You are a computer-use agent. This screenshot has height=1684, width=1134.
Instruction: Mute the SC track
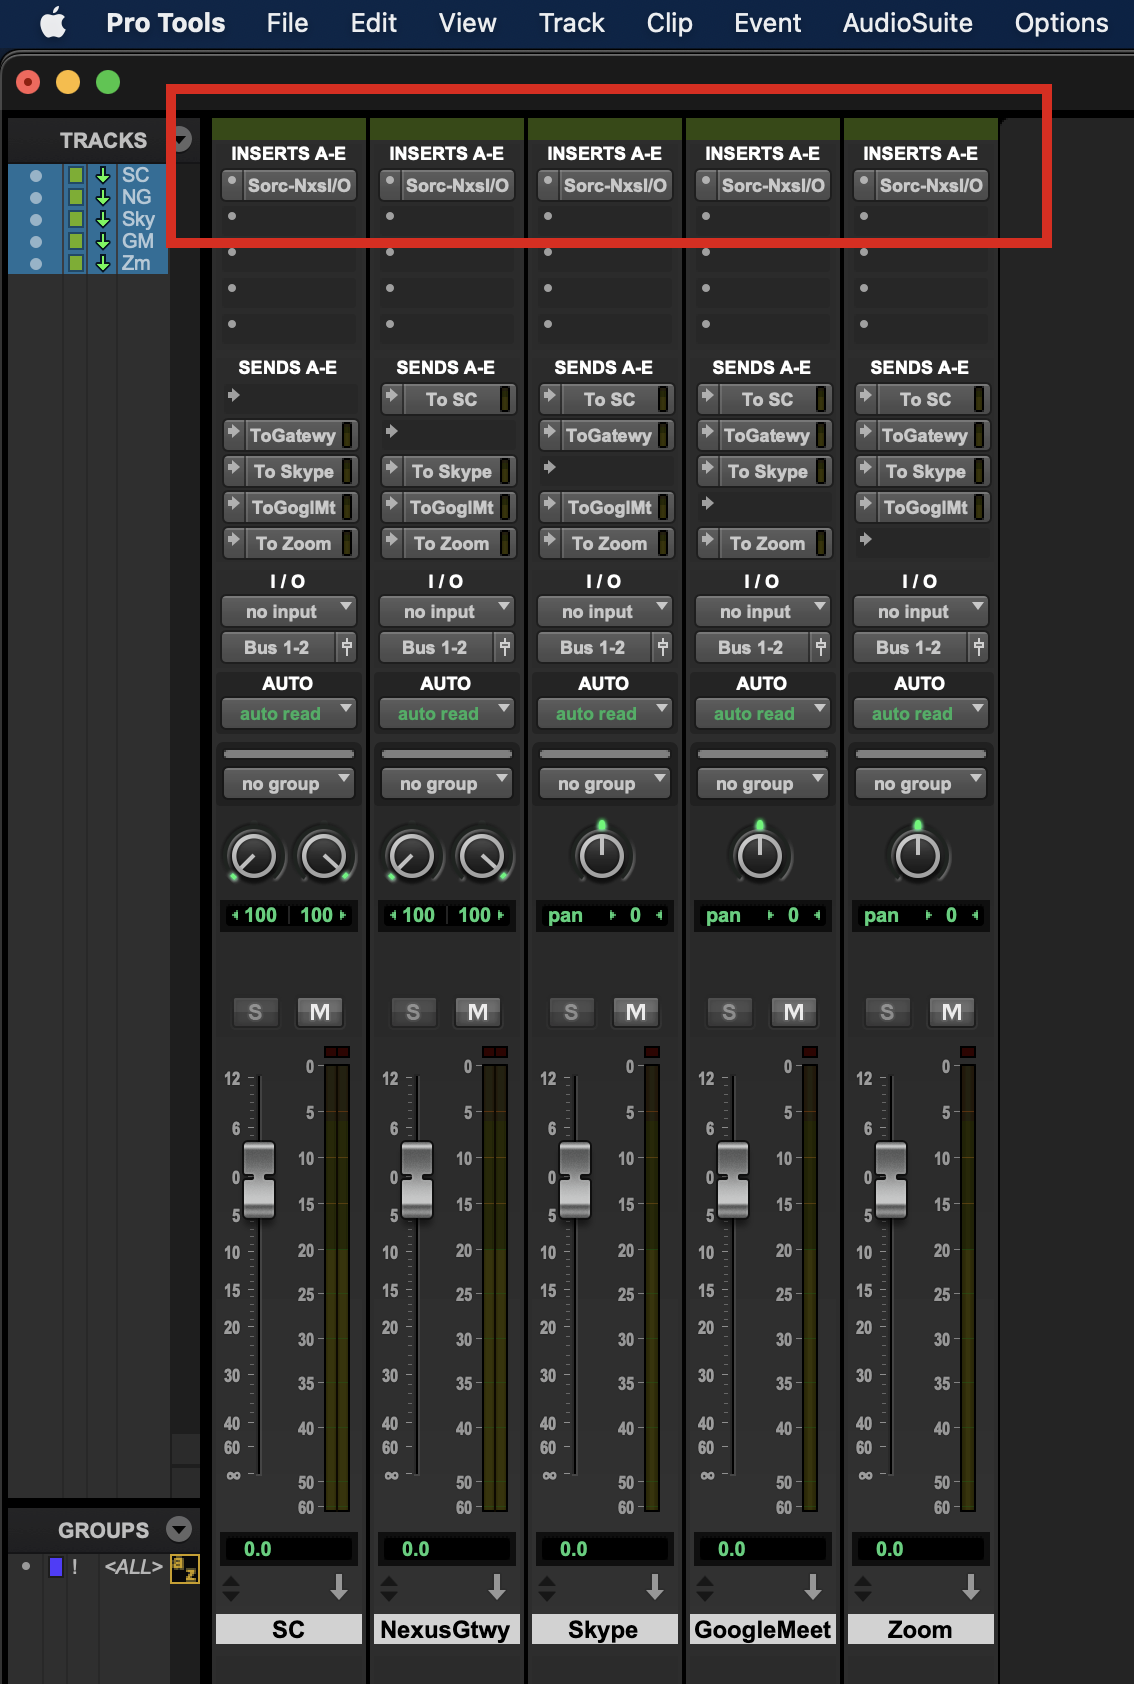pos(319,1012)
